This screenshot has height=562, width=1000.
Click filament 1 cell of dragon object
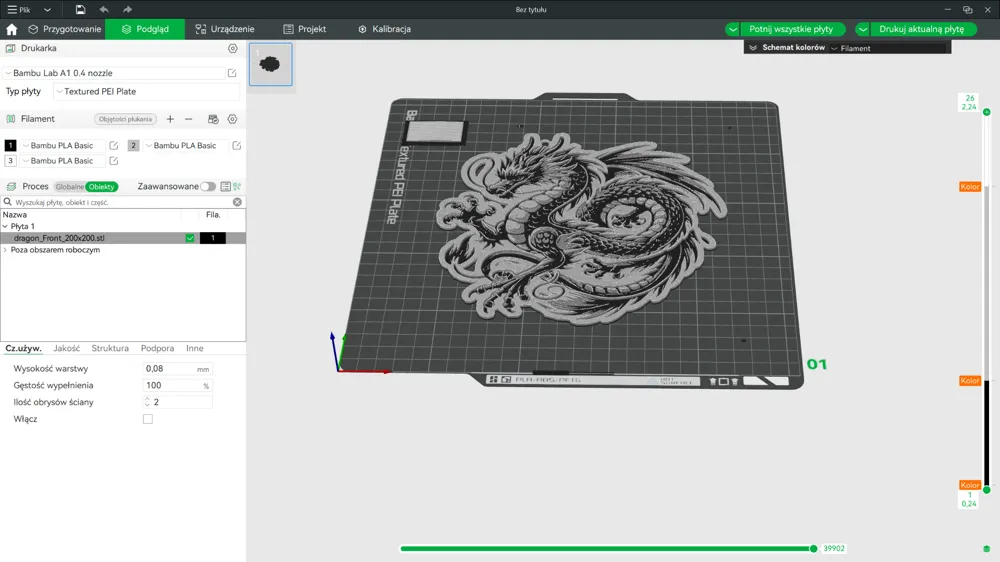click(x=213, y=238)
